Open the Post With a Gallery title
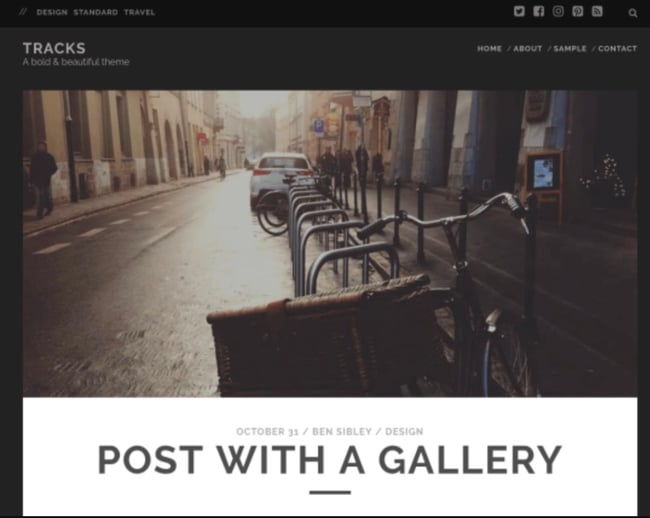The image size is (650, 518). [x=330, y=460]
